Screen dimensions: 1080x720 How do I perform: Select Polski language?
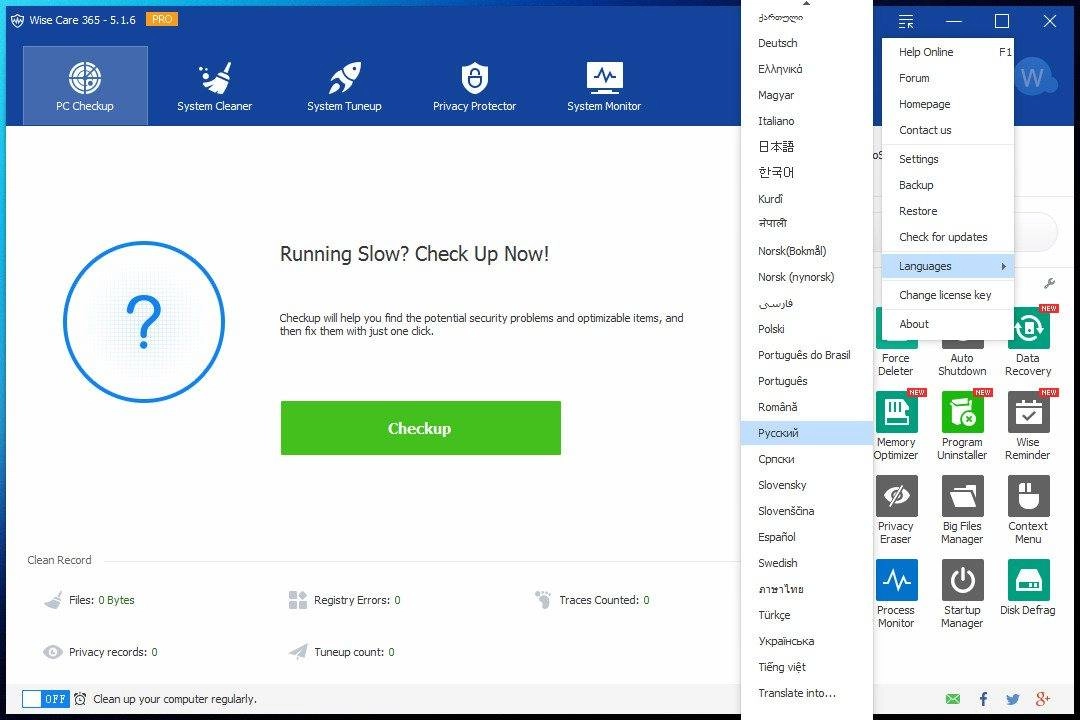807,329
